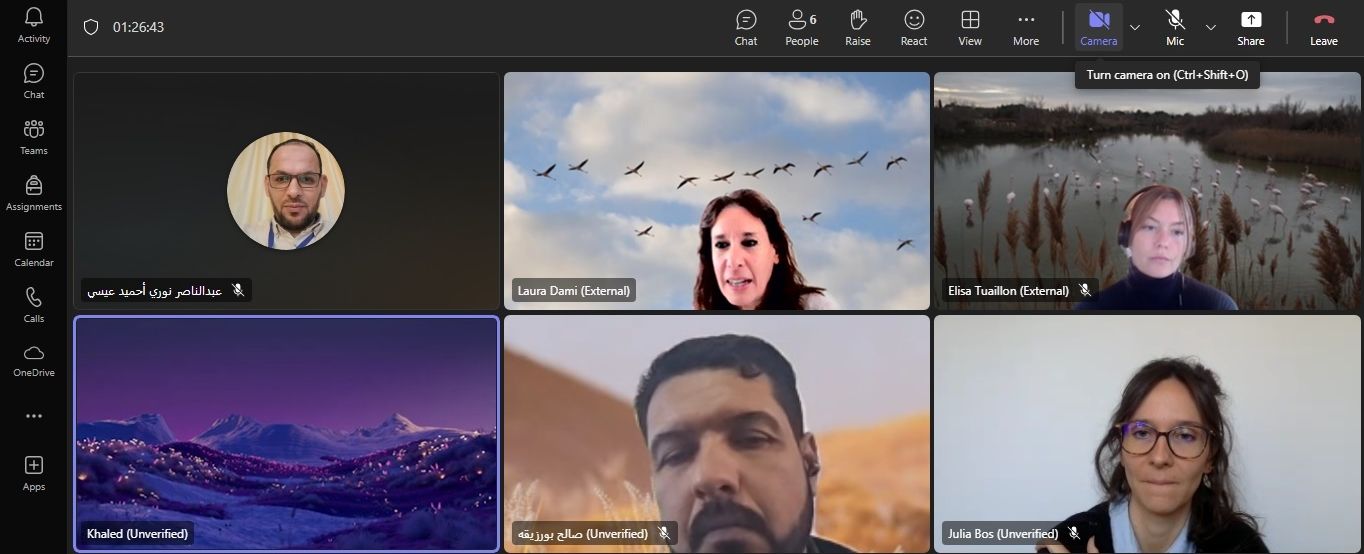The width and height of the screenshot is (1364, 554).
Task: Switch to Teams tab in sidebar
Action: tap(34, 137)
